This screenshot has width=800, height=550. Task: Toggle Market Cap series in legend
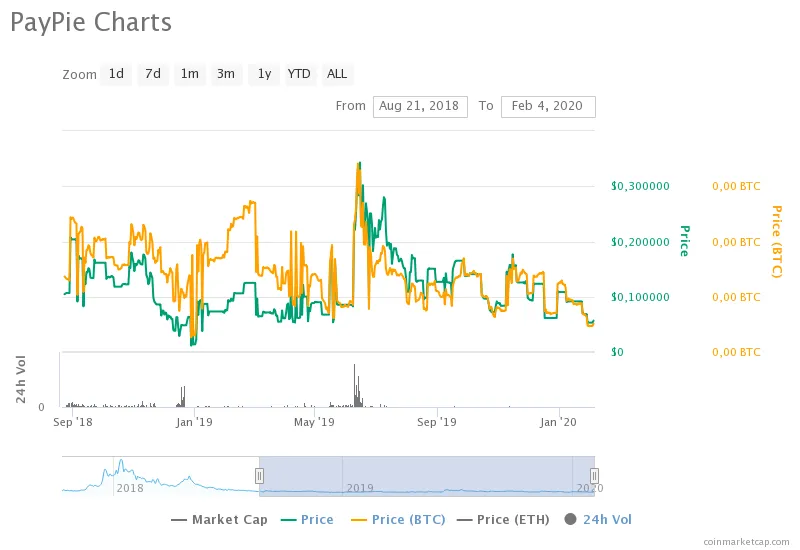click(219, 519)
